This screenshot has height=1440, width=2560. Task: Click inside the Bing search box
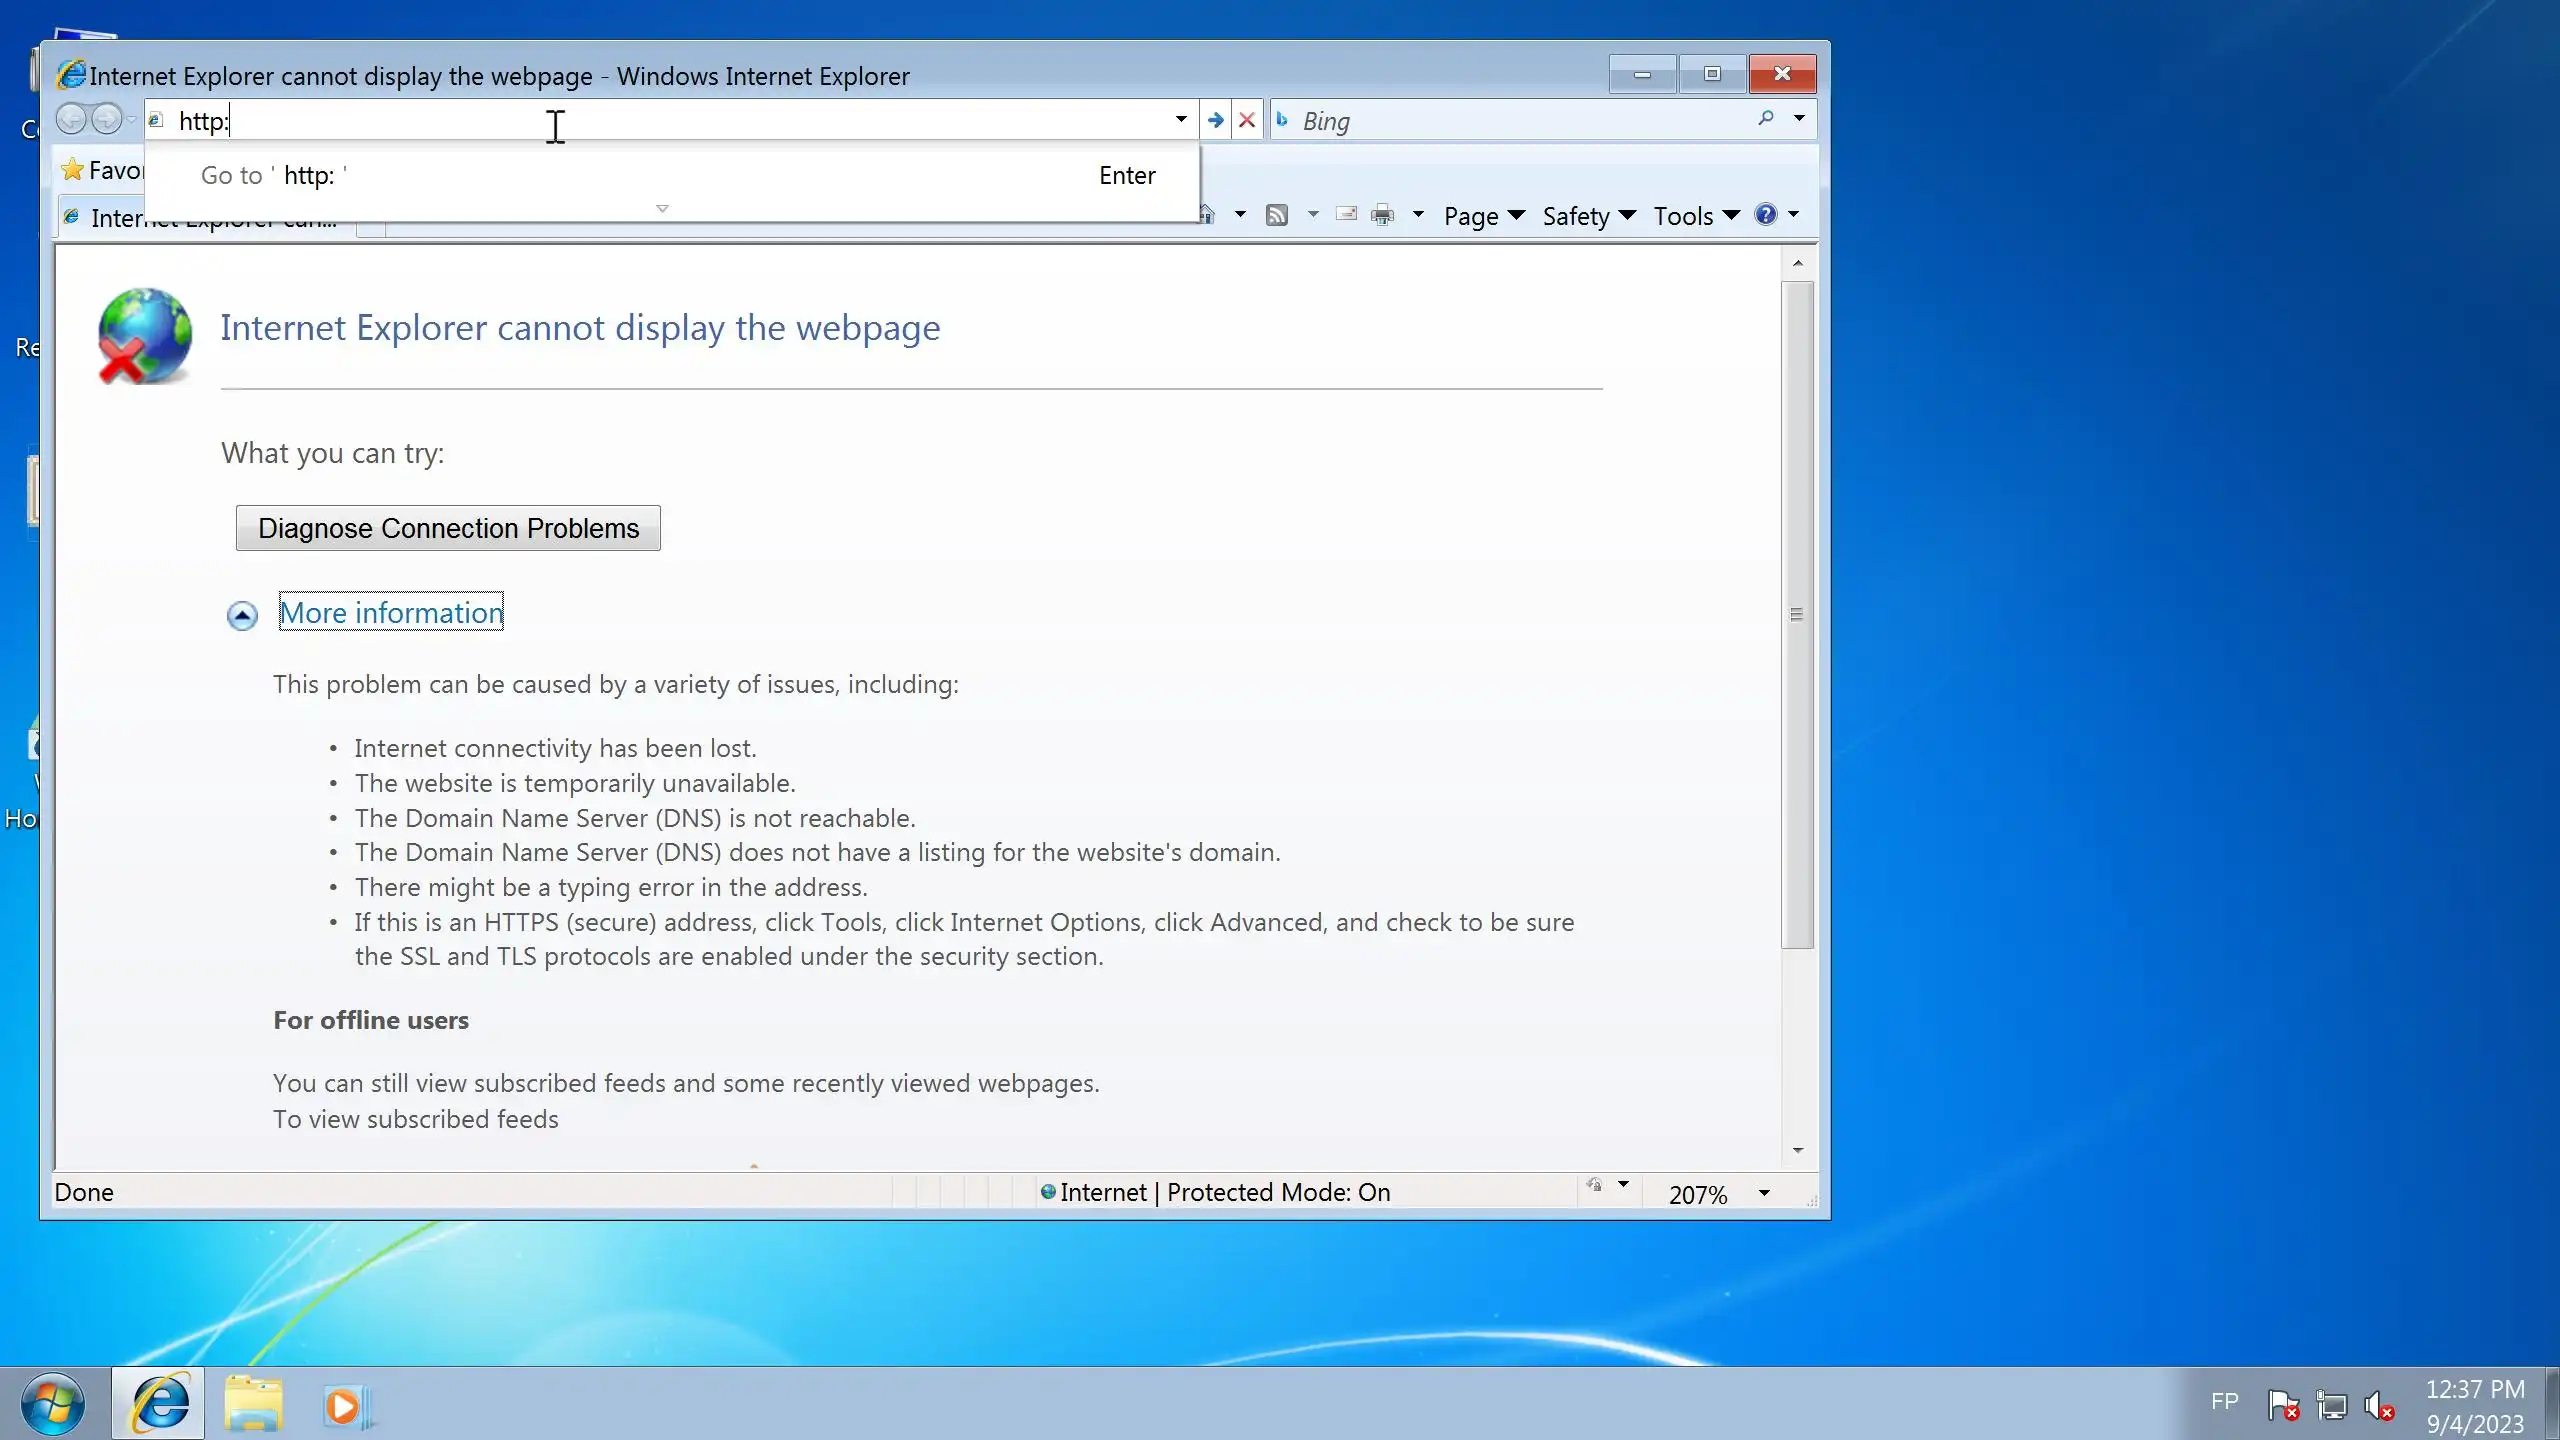pos(1520,121)
